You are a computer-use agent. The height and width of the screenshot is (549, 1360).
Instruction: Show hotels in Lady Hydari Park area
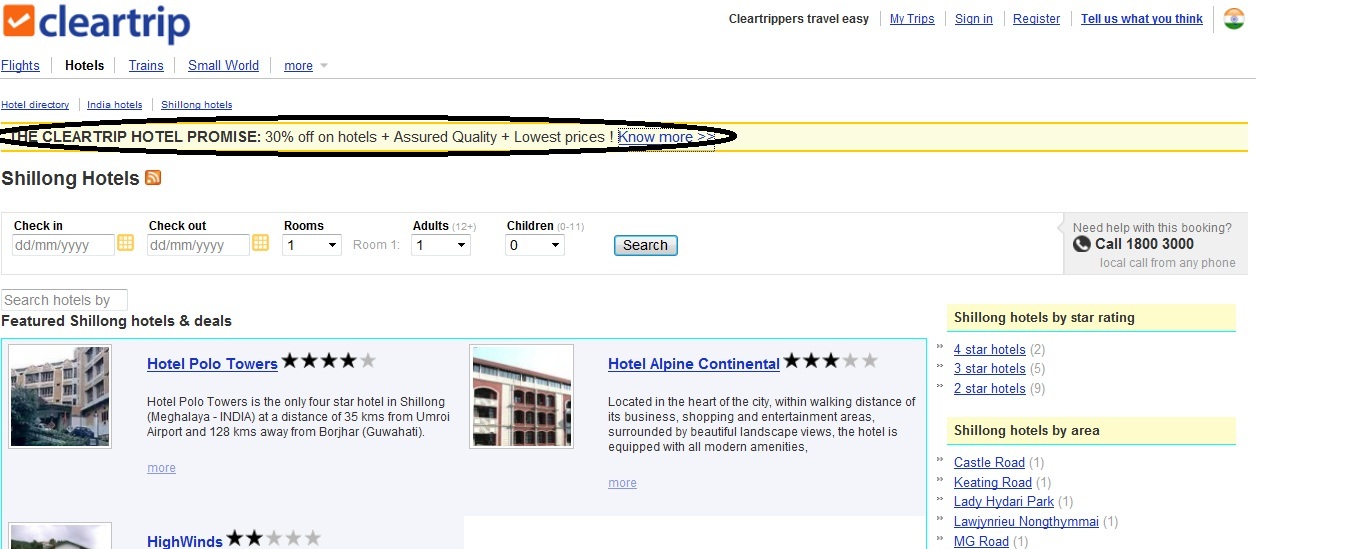coord(1004,502)
